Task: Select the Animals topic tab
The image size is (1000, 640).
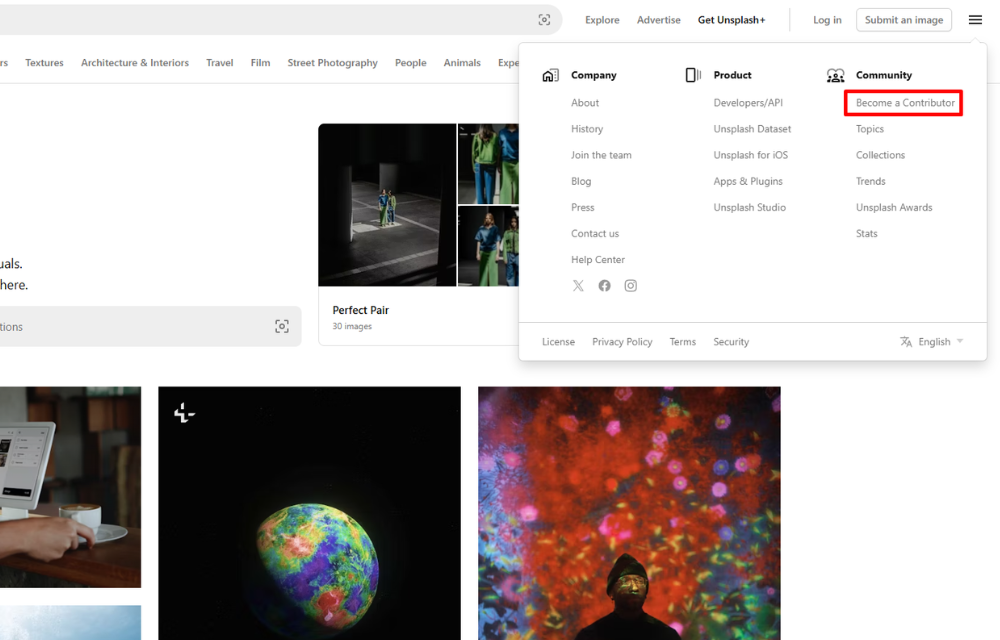Action: pos(462,62)
